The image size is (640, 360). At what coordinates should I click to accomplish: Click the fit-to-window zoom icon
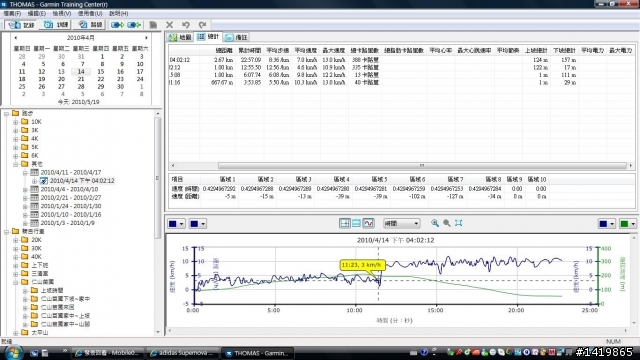tap(459, 223)
